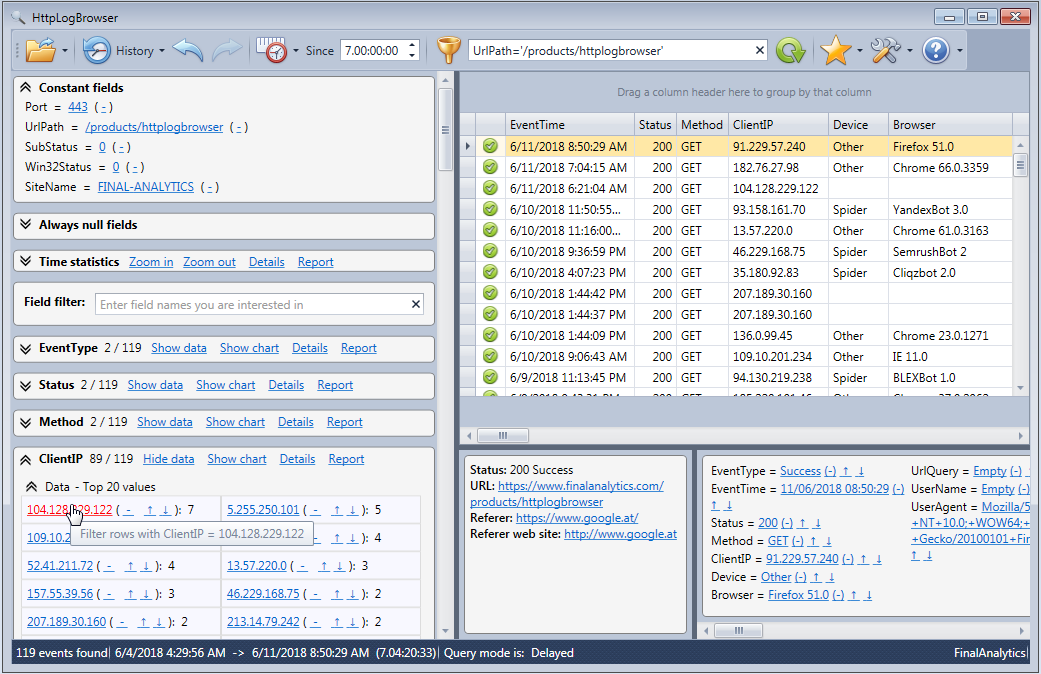
Task: Click the filter funnel icon
Action: [450, 50]
